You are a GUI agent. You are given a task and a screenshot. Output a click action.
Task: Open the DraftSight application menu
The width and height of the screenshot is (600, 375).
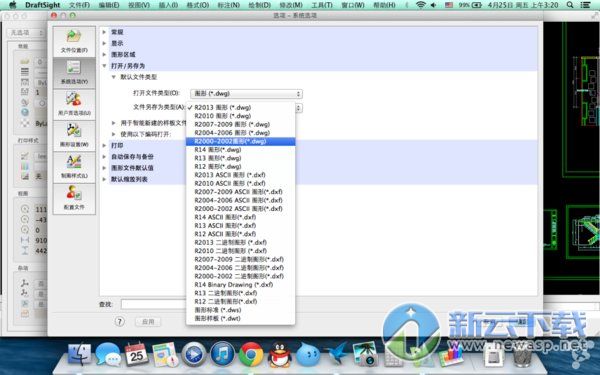pyautogui.click(x=42, y=5)
